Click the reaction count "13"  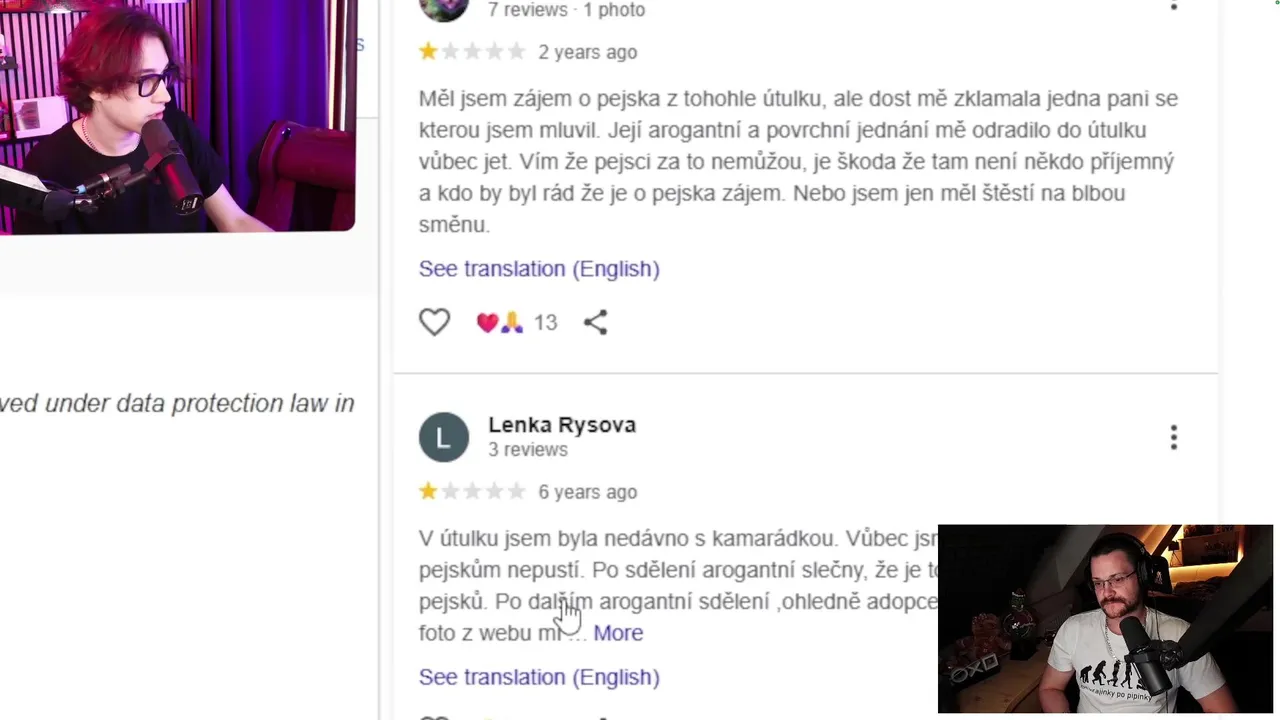pyautogui.click(x=545, y=322)
